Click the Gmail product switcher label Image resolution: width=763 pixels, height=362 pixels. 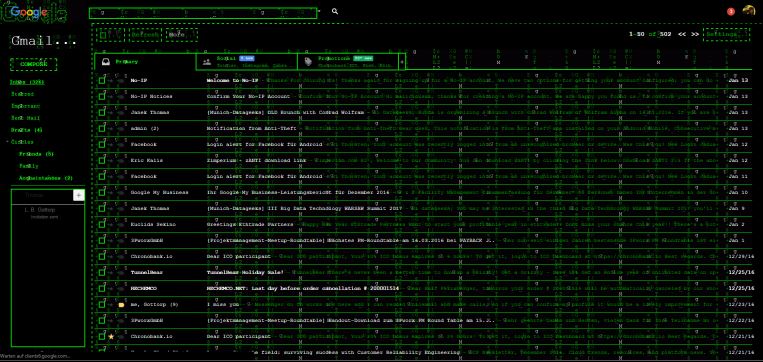tap(44, 41)
